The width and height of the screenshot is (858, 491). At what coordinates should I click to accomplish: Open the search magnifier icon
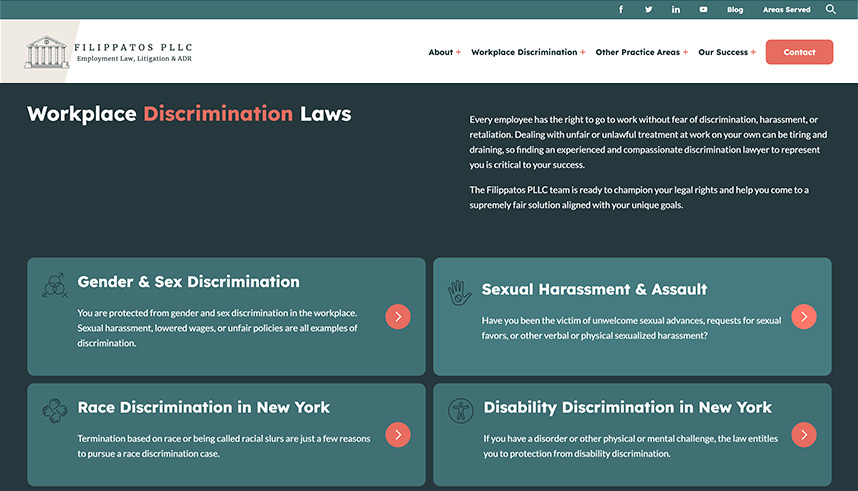coord(831,10)
